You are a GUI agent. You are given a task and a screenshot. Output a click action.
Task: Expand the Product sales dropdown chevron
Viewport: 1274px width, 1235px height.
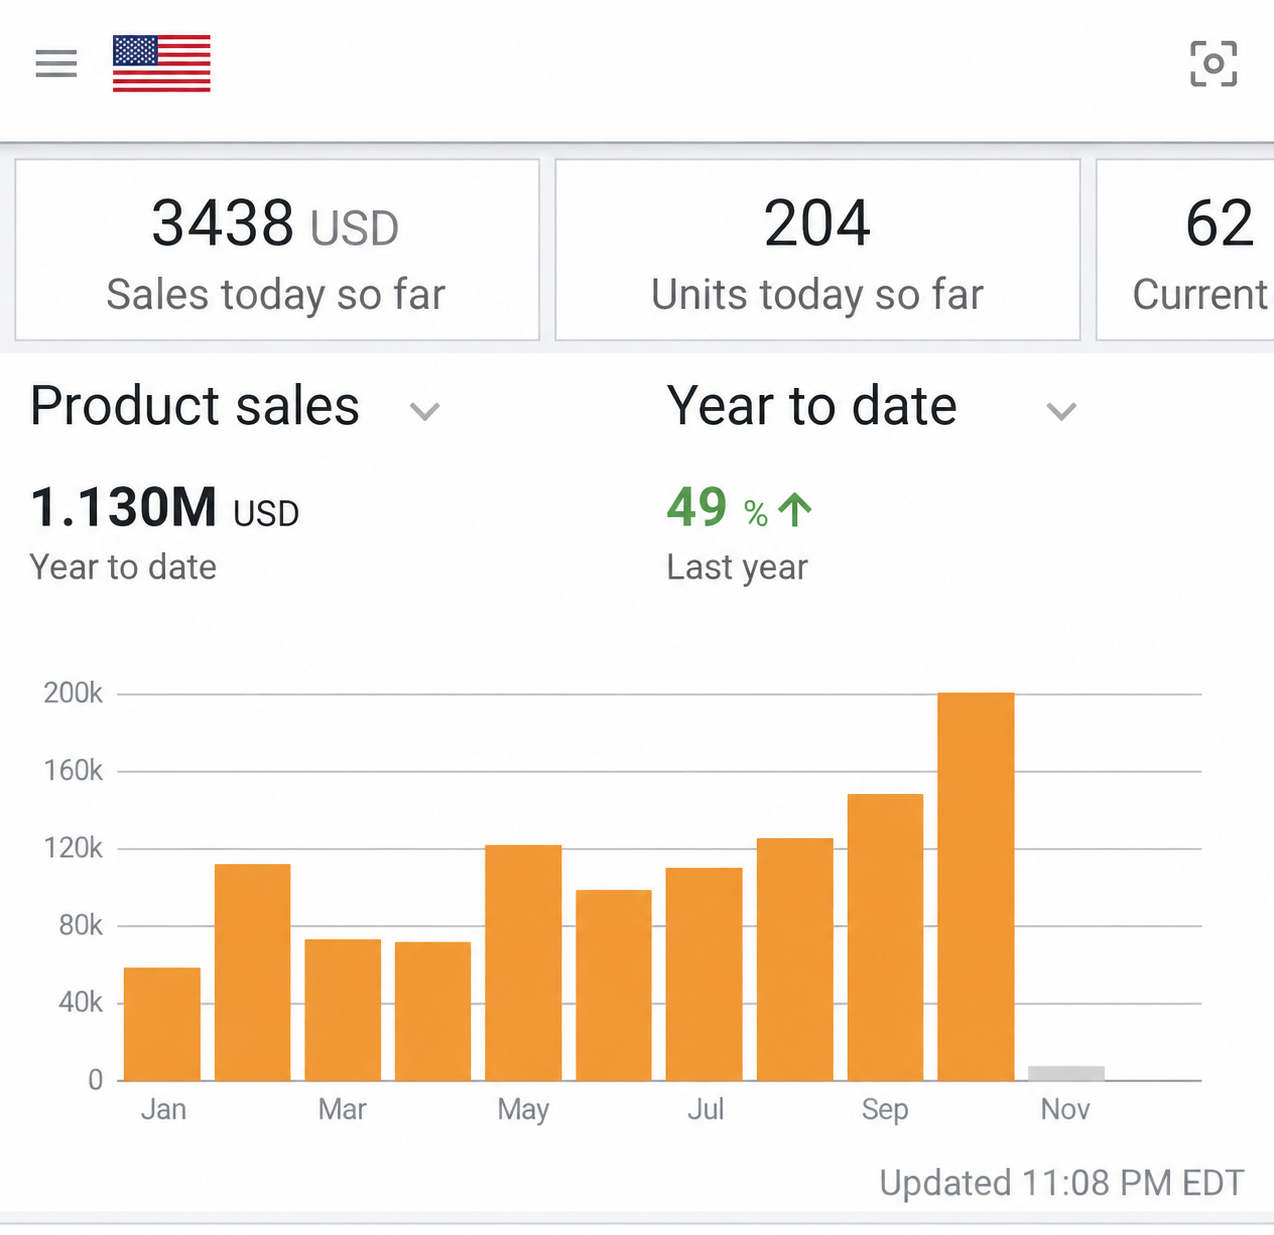(425, 411)
